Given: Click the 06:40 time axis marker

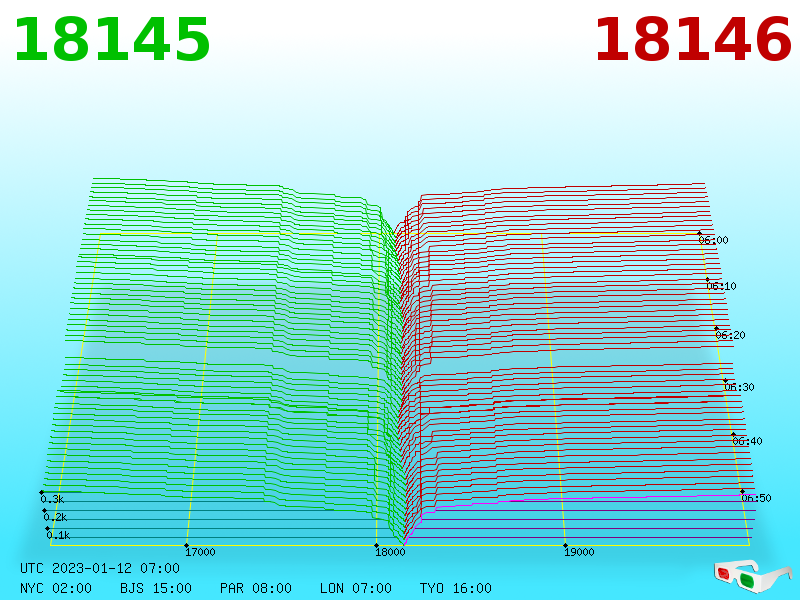Looking at the screenshot, I should (x=747, y=441).
